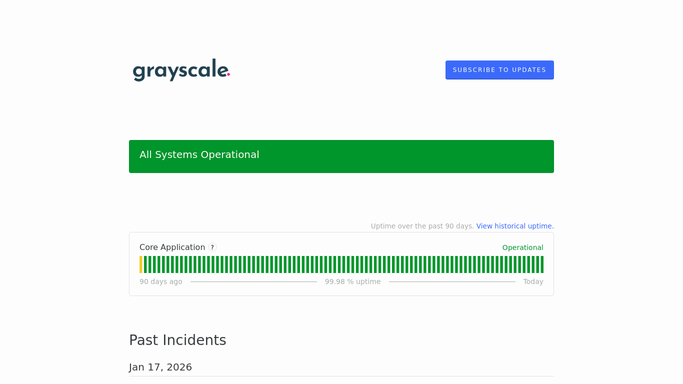This screenshot has height=384, width=683.
Task: Select the third uptime bar from the right
Action: 533,264
